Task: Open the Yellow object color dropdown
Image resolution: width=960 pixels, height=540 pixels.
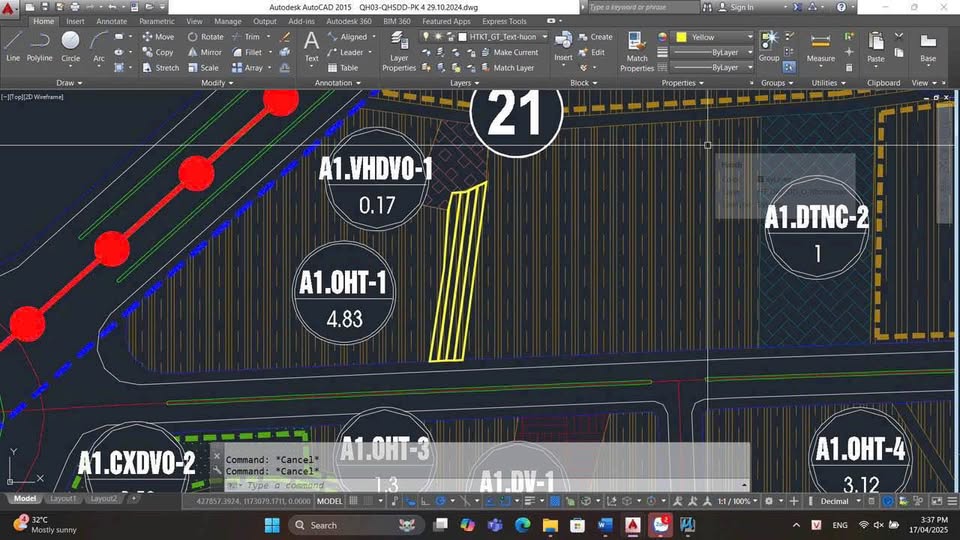Action: pyautogui.click(x=714, y=37)
